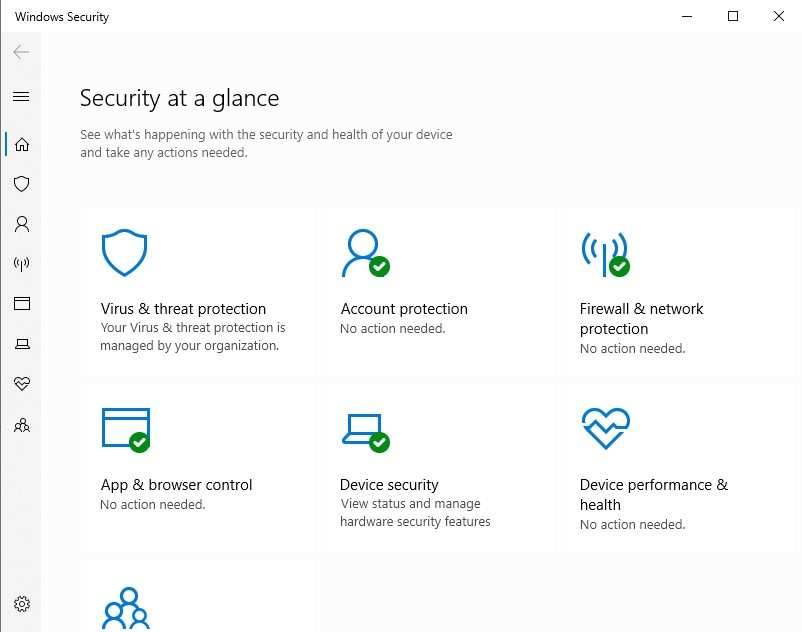This screenshot has height=632, width=802.
Task: Expand the hamburger navigation menu
Action: [21, 97]
